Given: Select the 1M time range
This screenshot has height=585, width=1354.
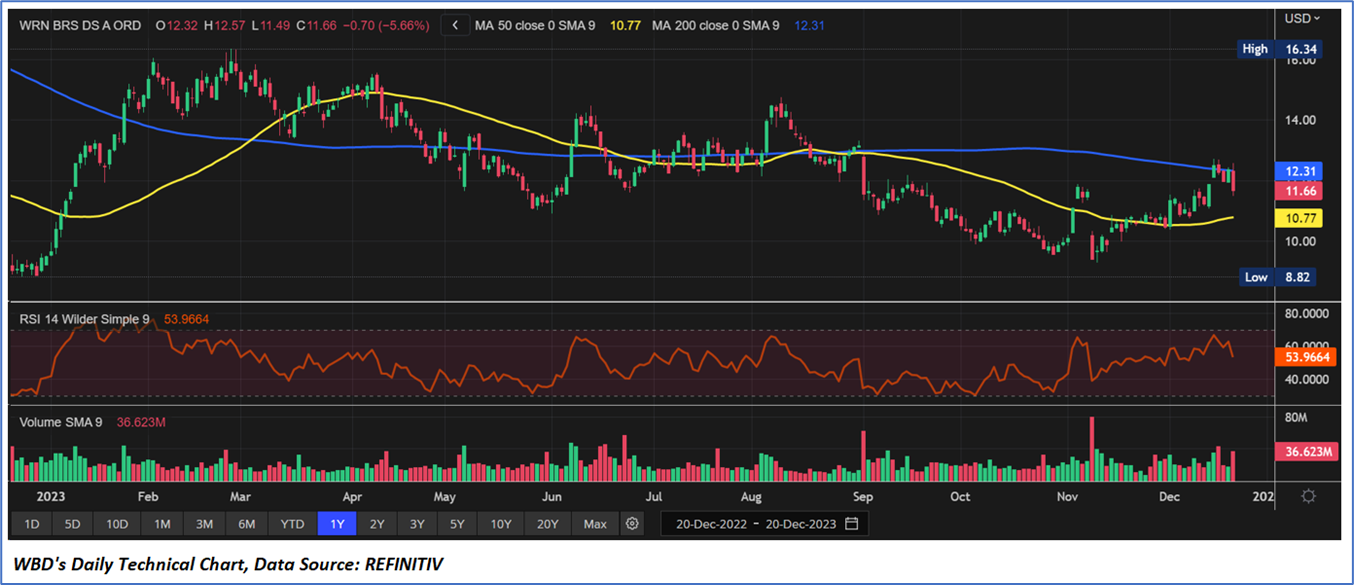Looking at the screenshot, I should [162, 524].
